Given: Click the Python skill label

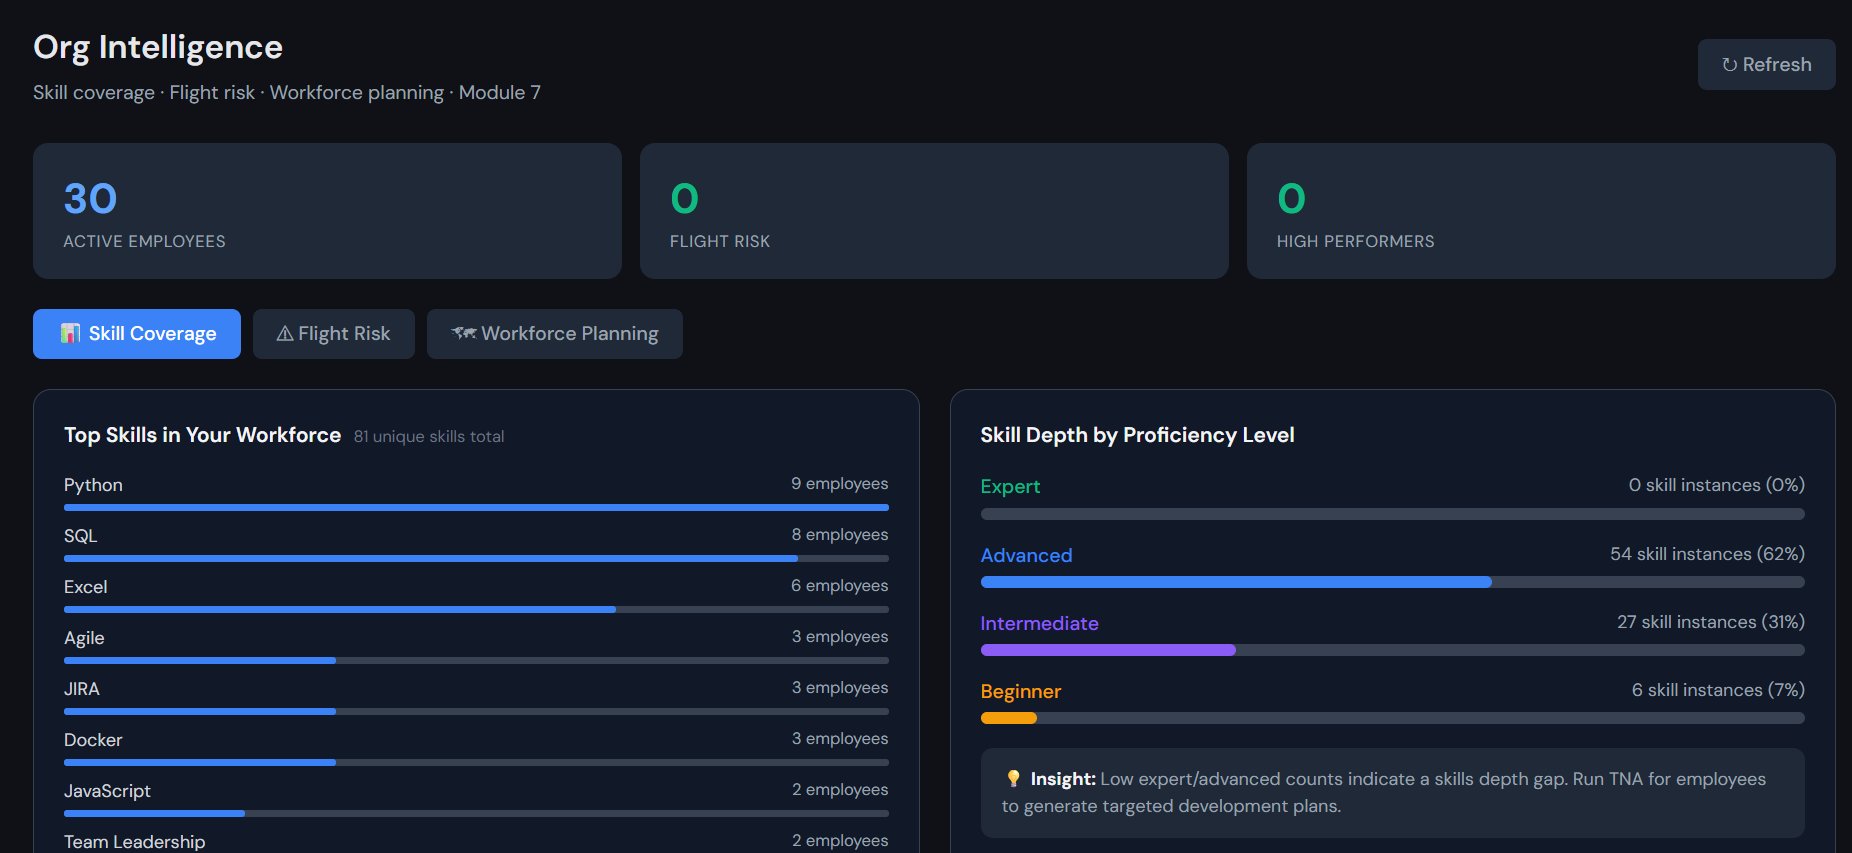Looking at the screenshot, I should (x=93, y=485).
